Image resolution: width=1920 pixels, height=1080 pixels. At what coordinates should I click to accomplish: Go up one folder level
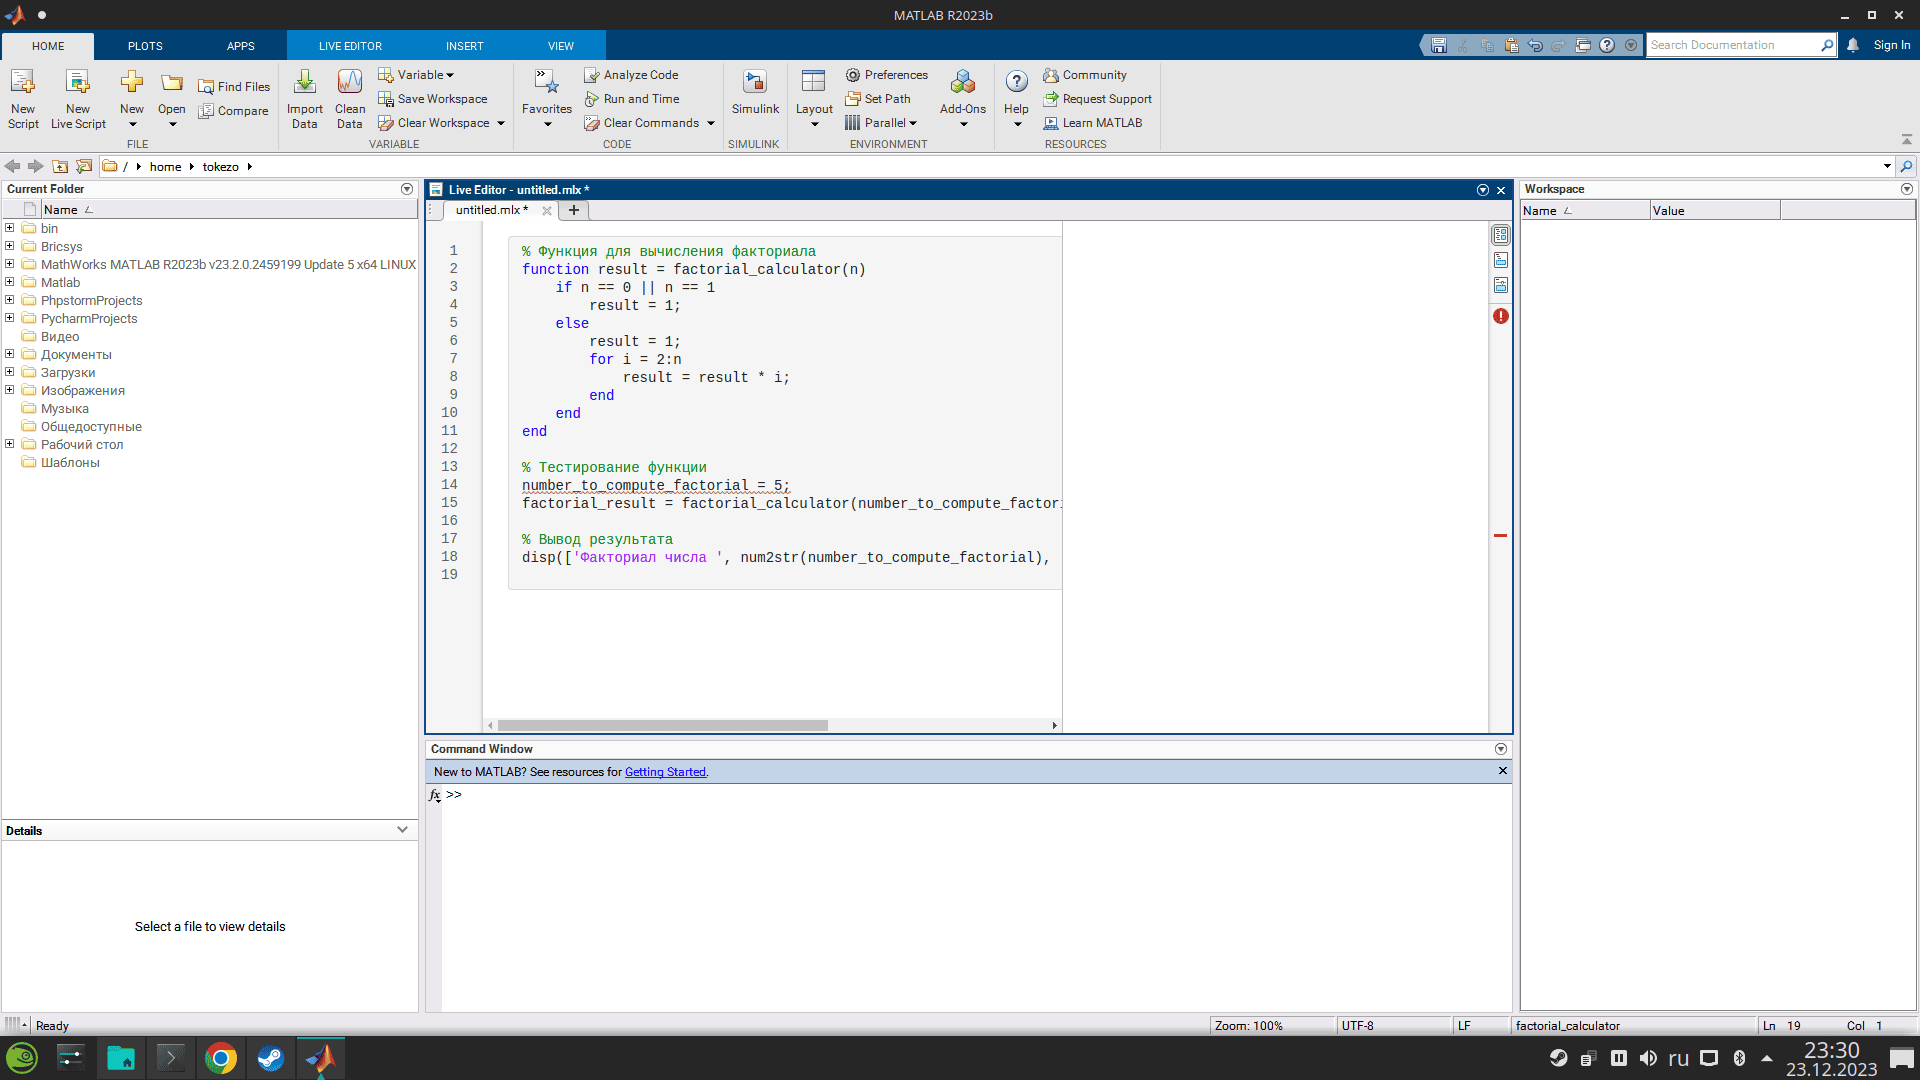(60, 166)
